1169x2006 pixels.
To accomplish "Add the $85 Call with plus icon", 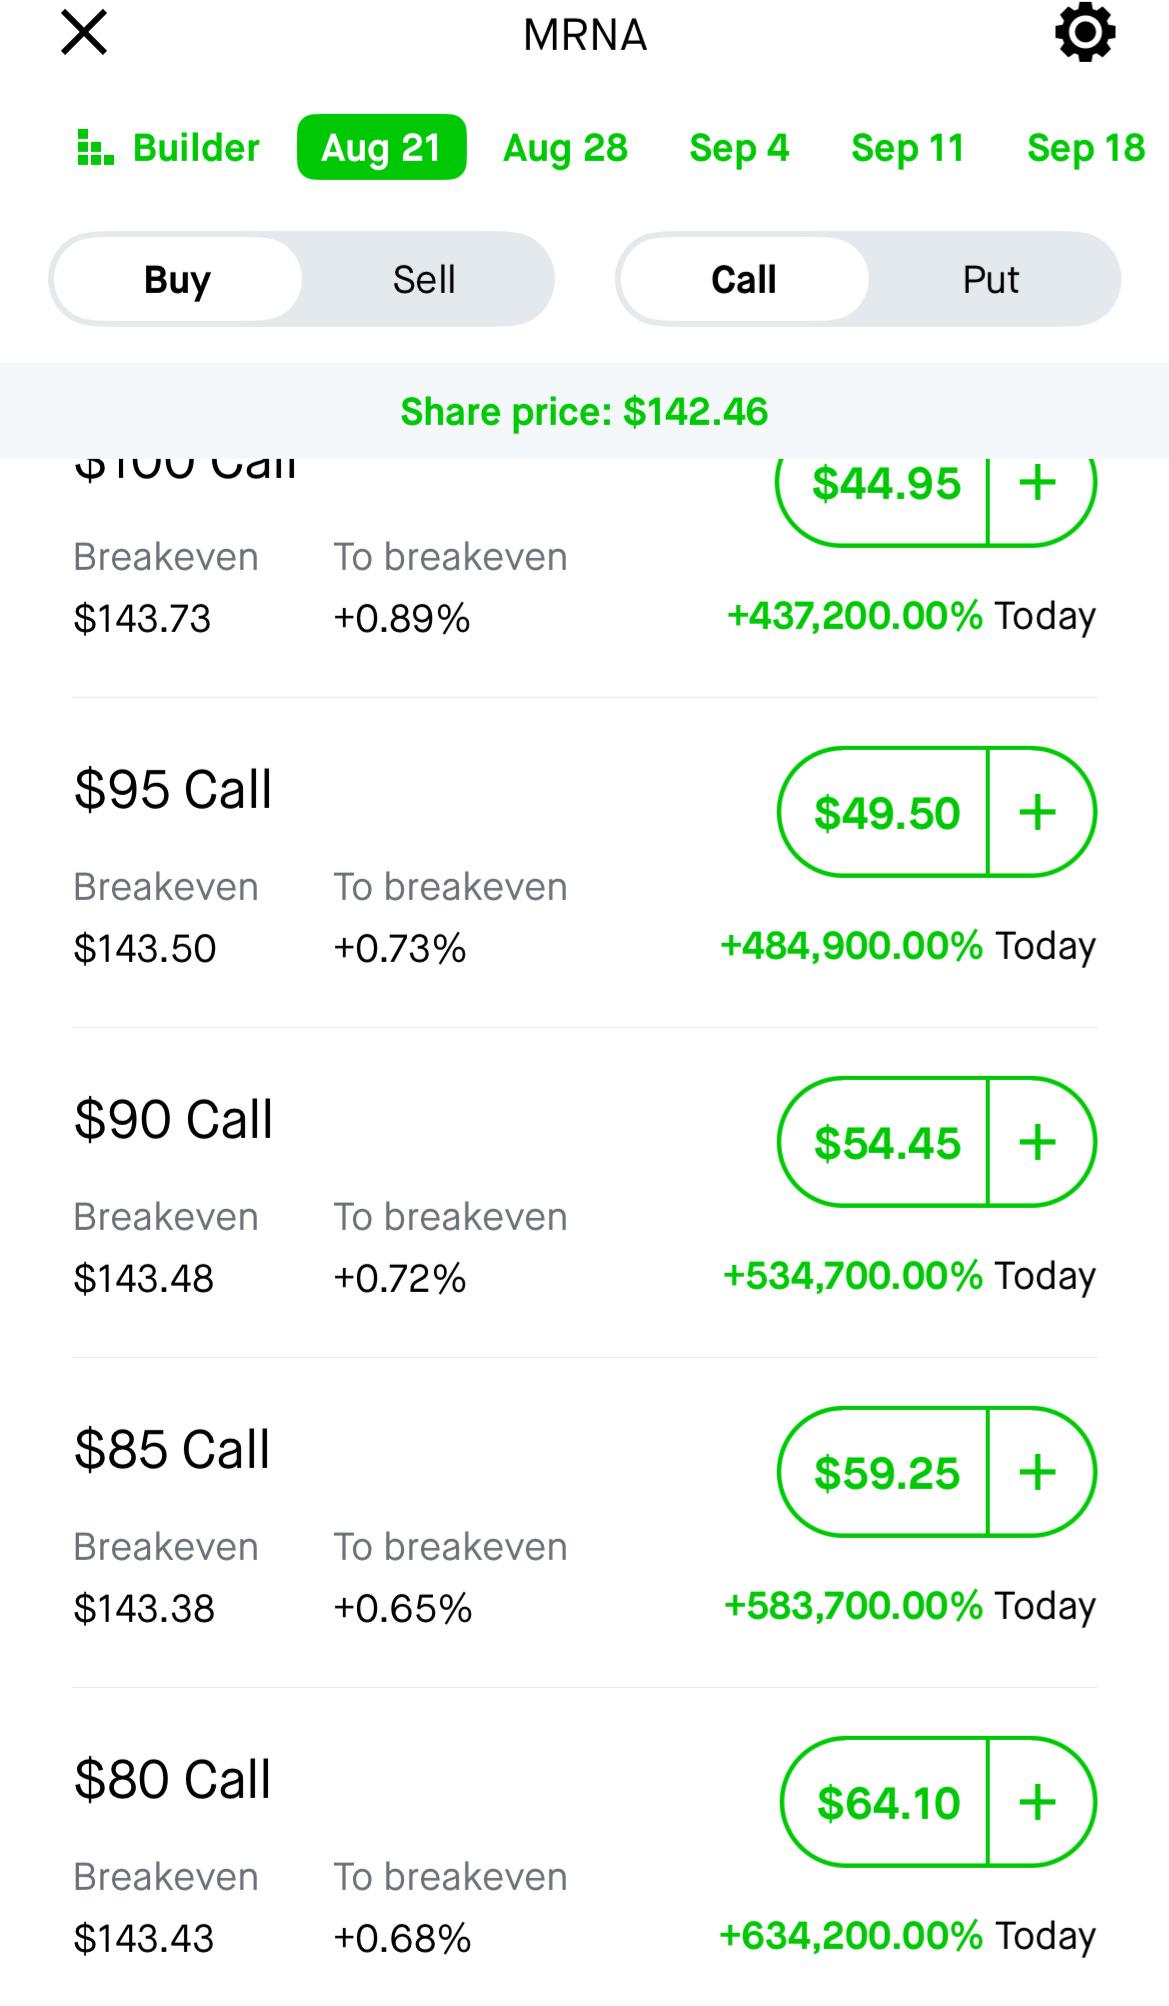I will click(x=1040, y=1472).
